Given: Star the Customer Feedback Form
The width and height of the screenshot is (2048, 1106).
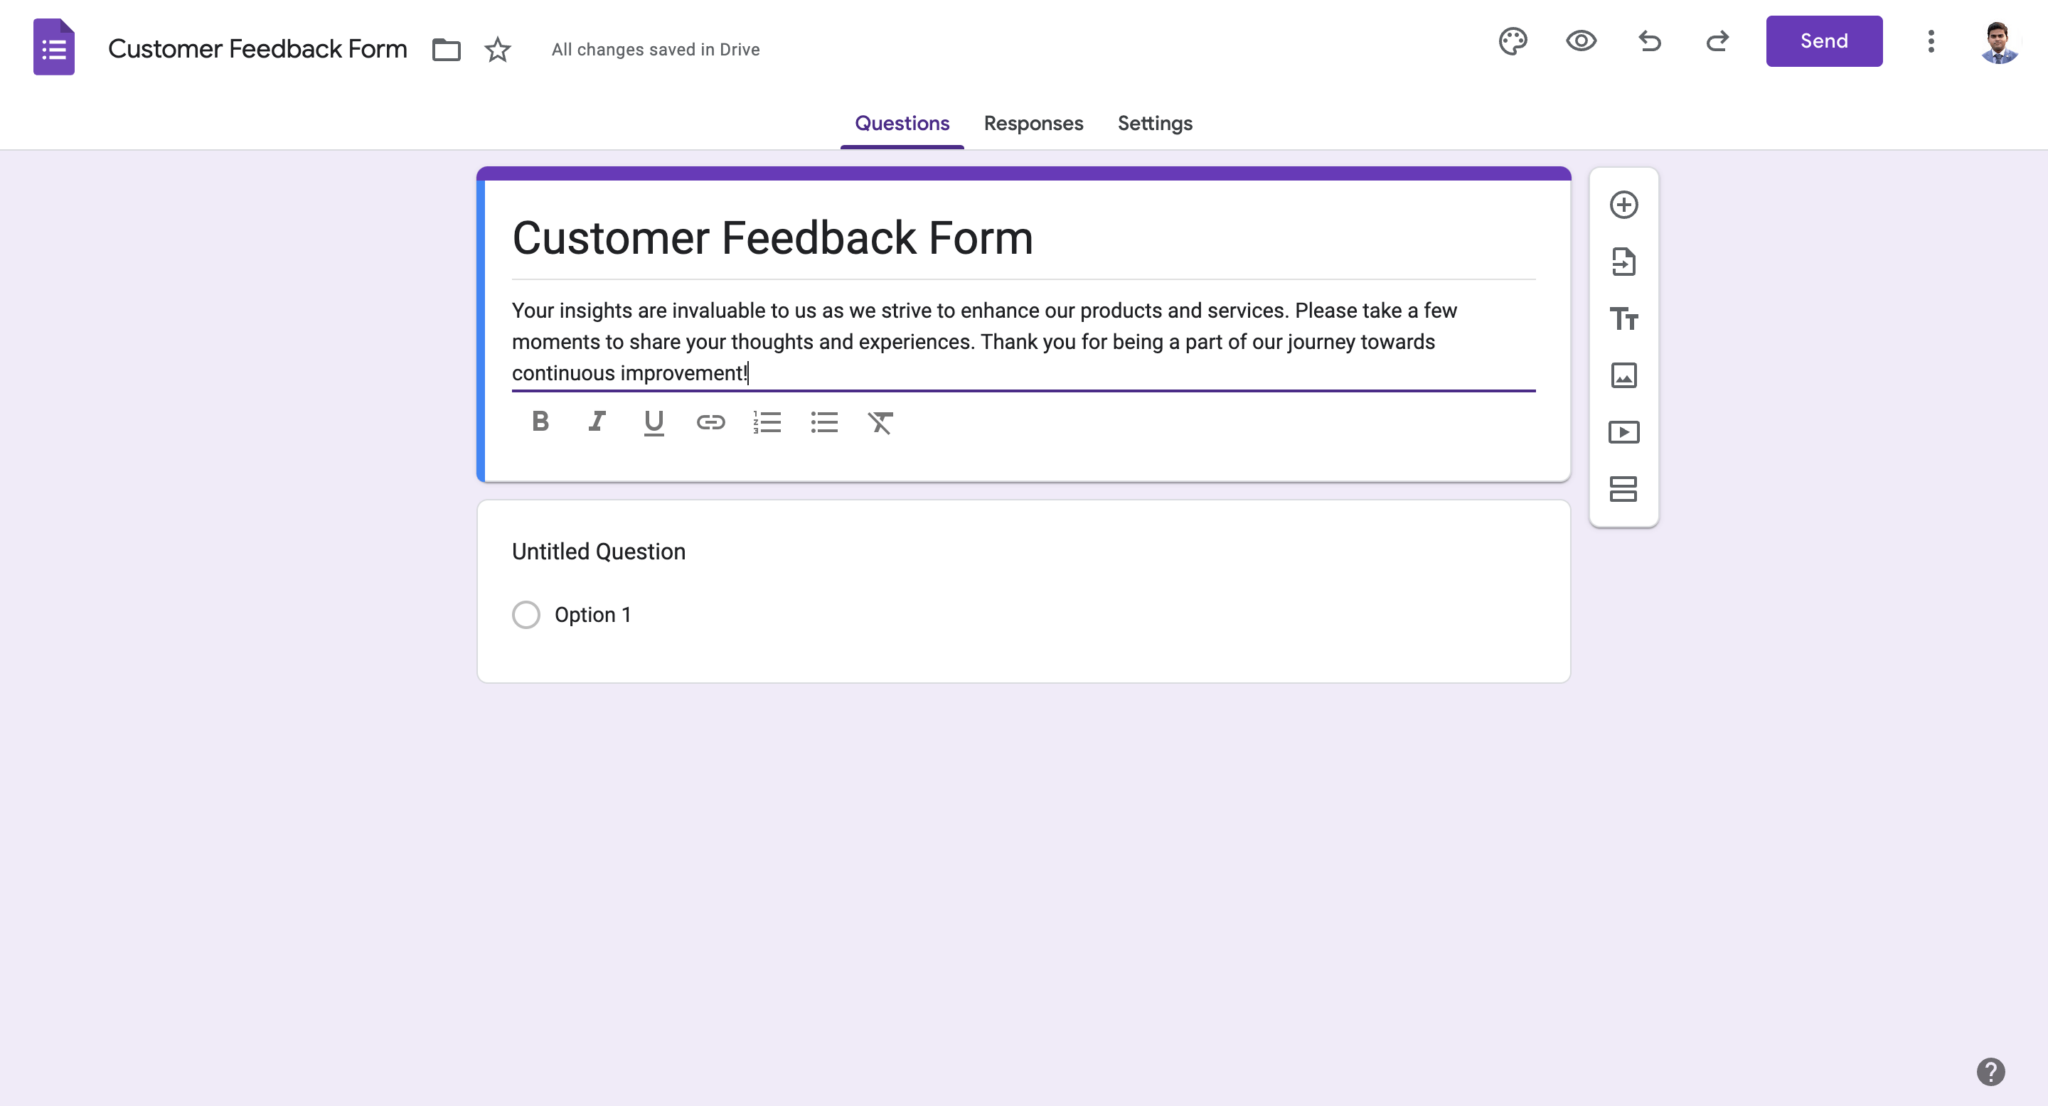Looking at the screenshot, I should click(497, 49).
